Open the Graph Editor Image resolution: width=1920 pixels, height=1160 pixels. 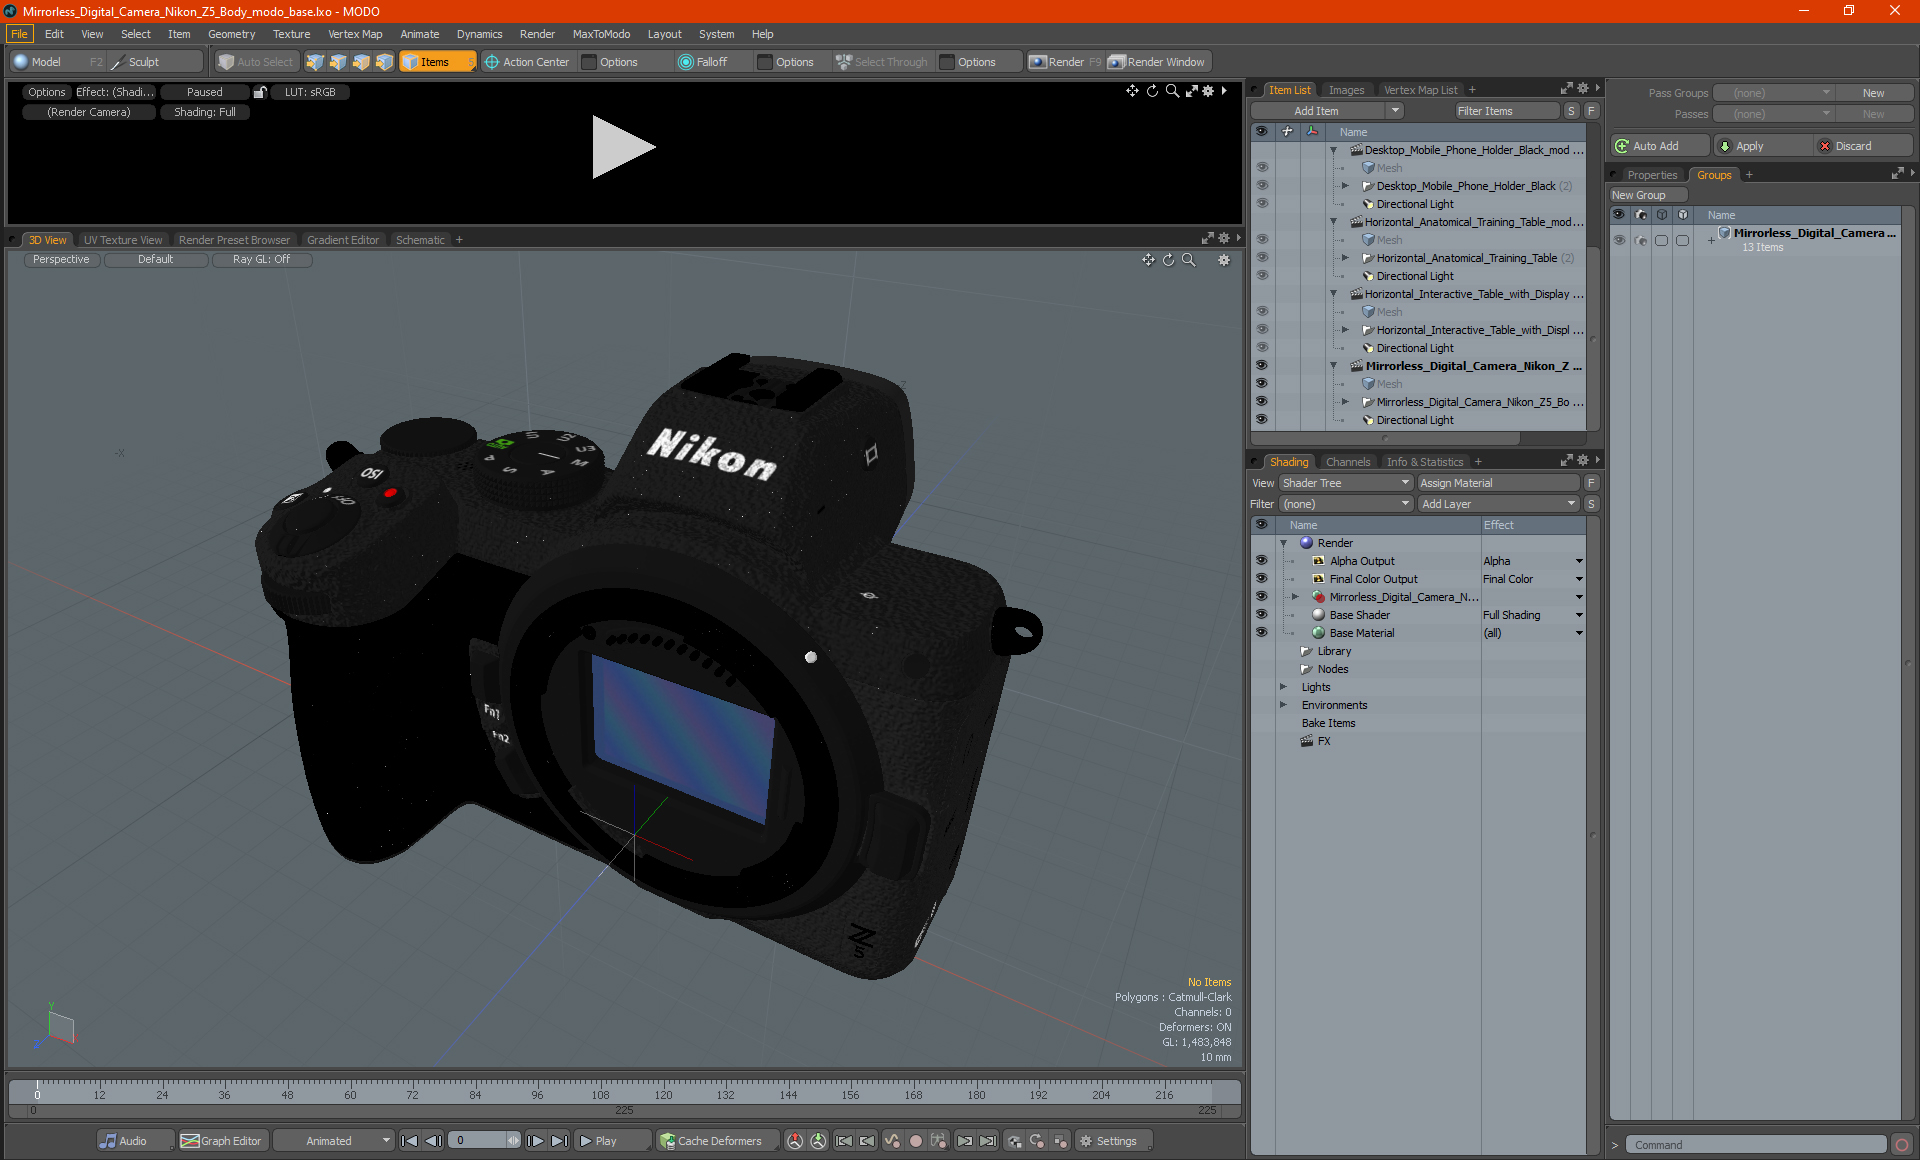[222, 1141]
